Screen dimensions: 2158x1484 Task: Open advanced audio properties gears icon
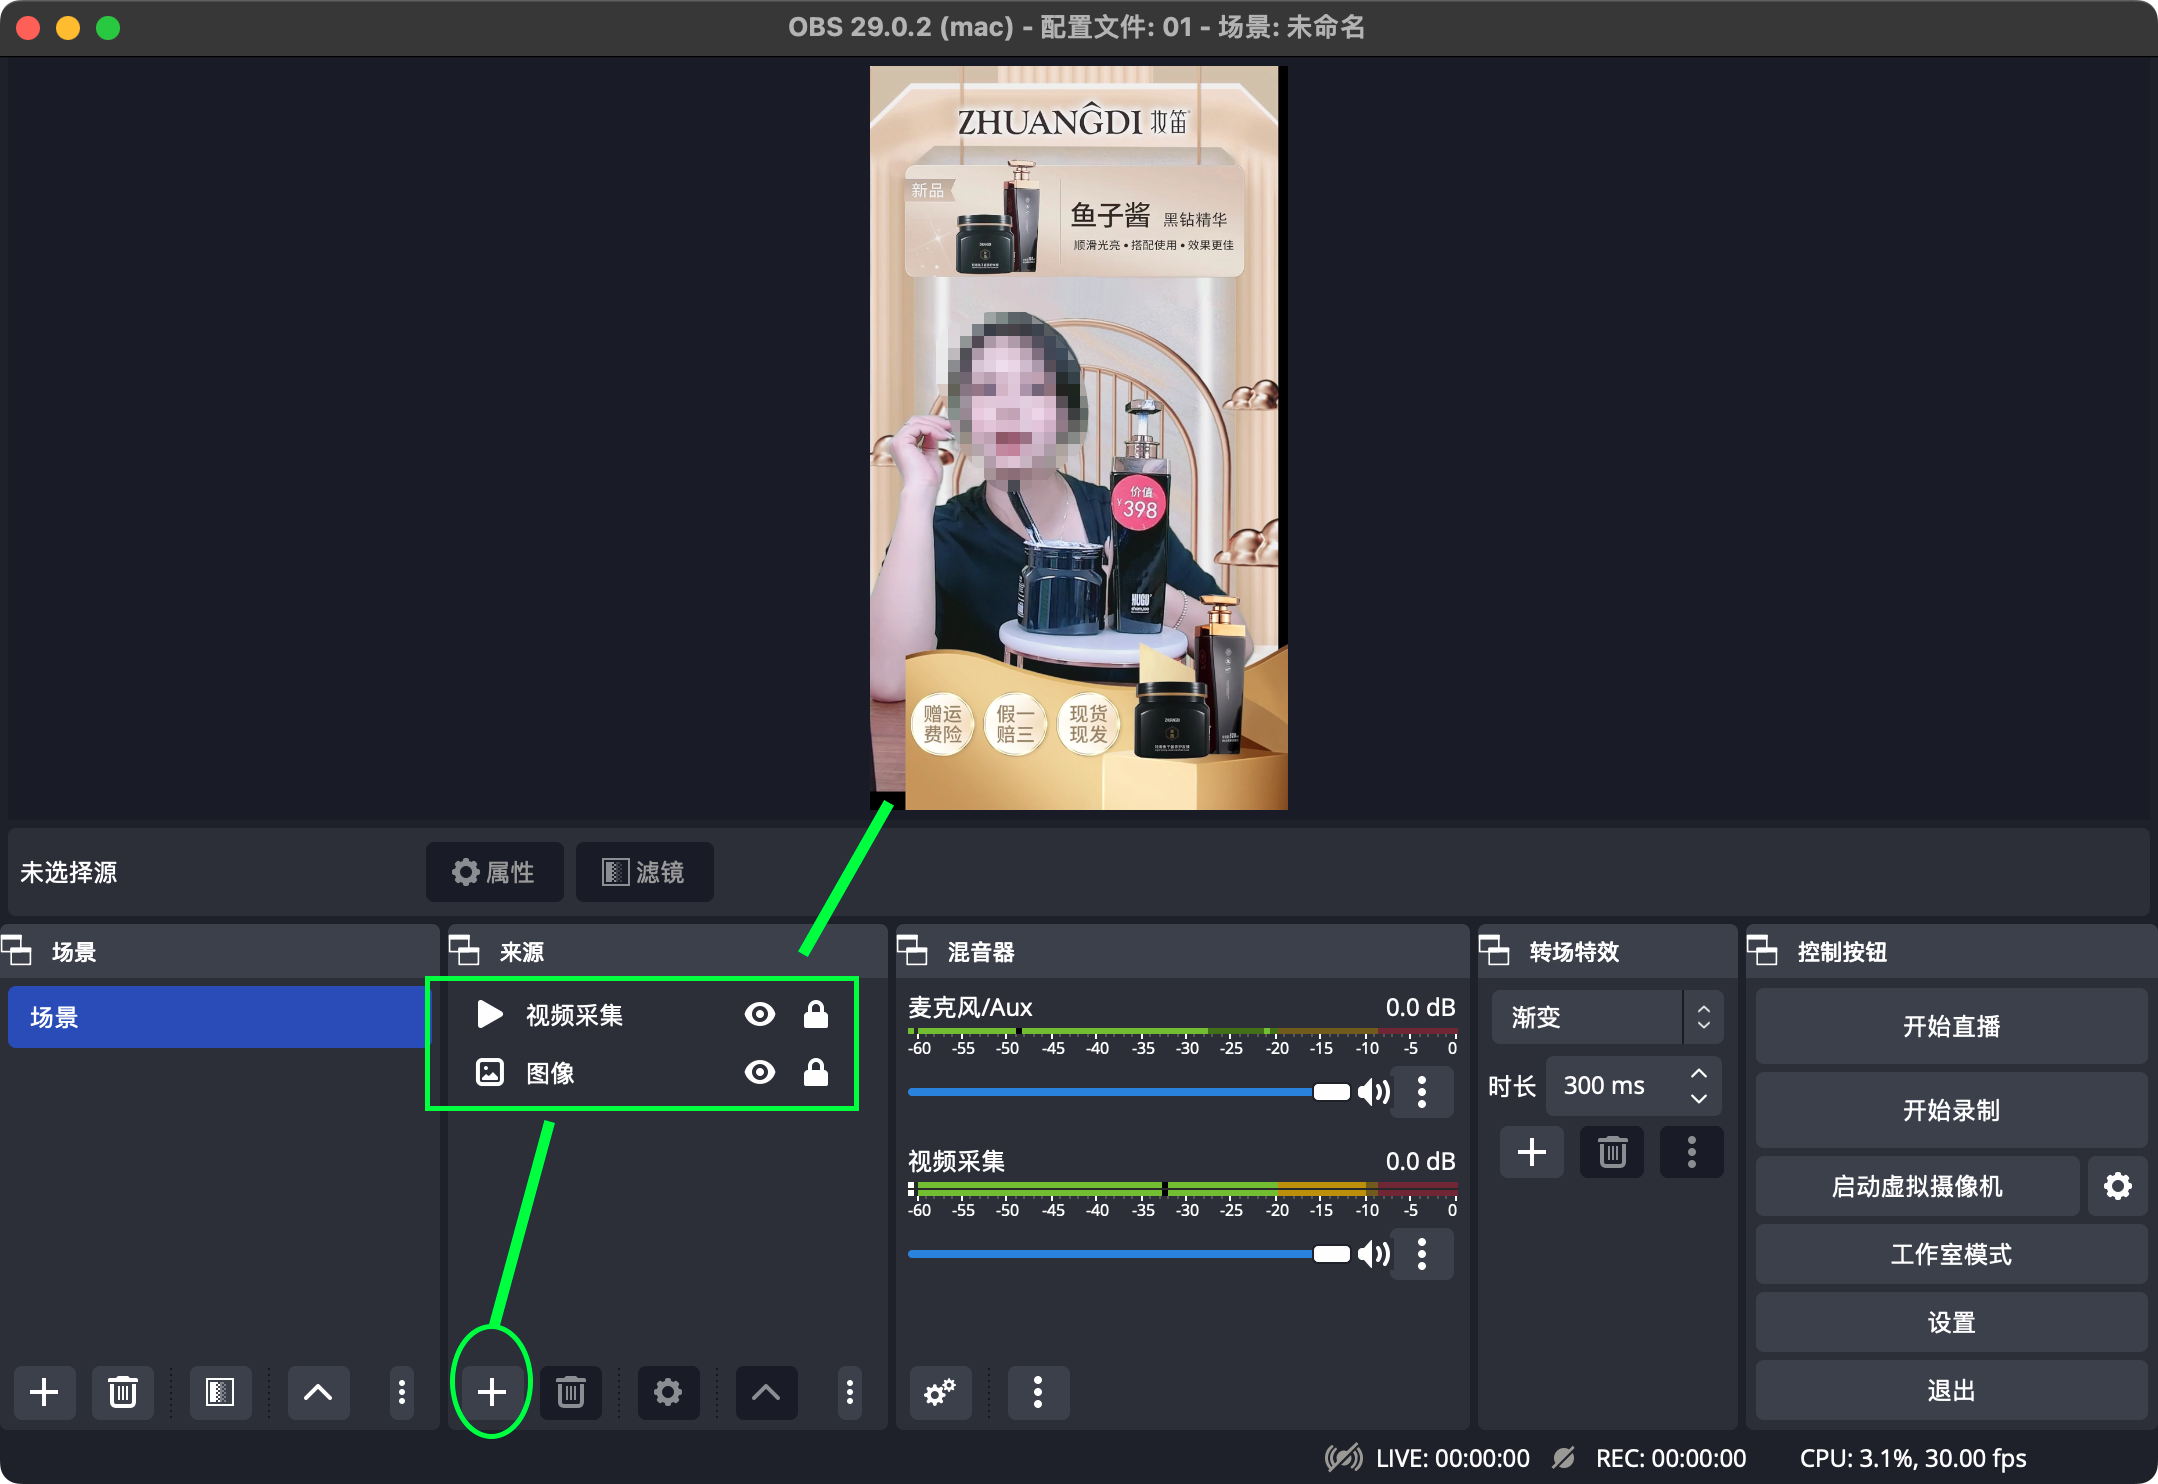tap(939, 1391)
